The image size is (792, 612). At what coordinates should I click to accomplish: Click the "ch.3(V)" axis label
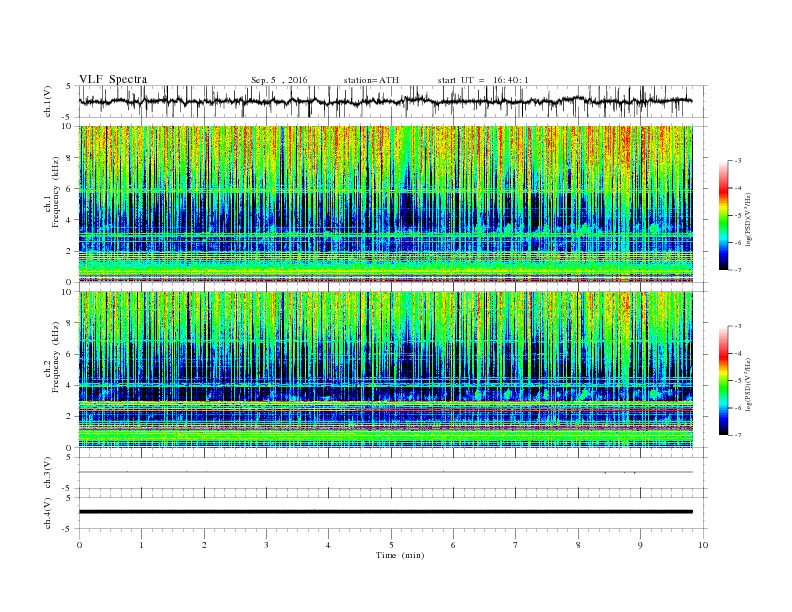47,473
